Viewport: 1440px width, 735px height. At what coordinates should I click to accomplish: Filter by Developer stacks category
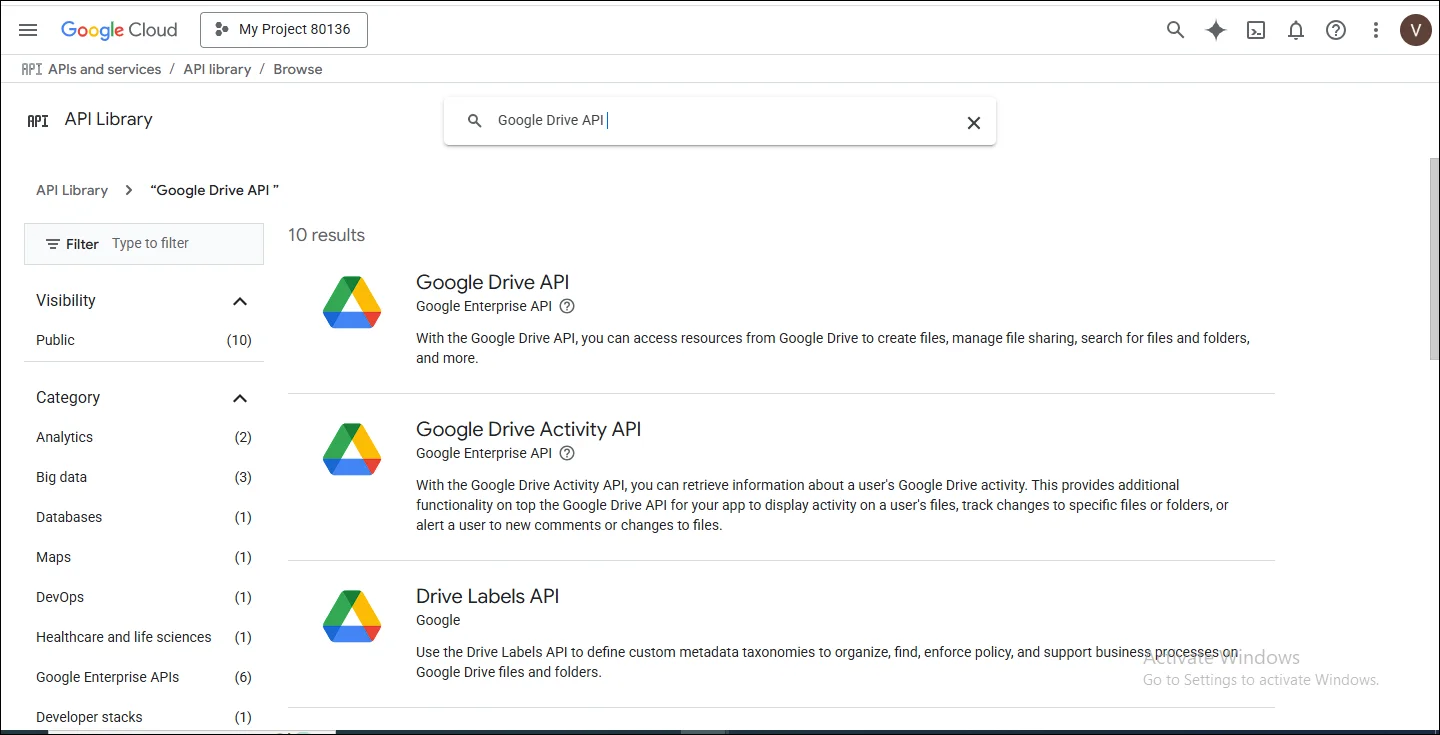[144, 717]
